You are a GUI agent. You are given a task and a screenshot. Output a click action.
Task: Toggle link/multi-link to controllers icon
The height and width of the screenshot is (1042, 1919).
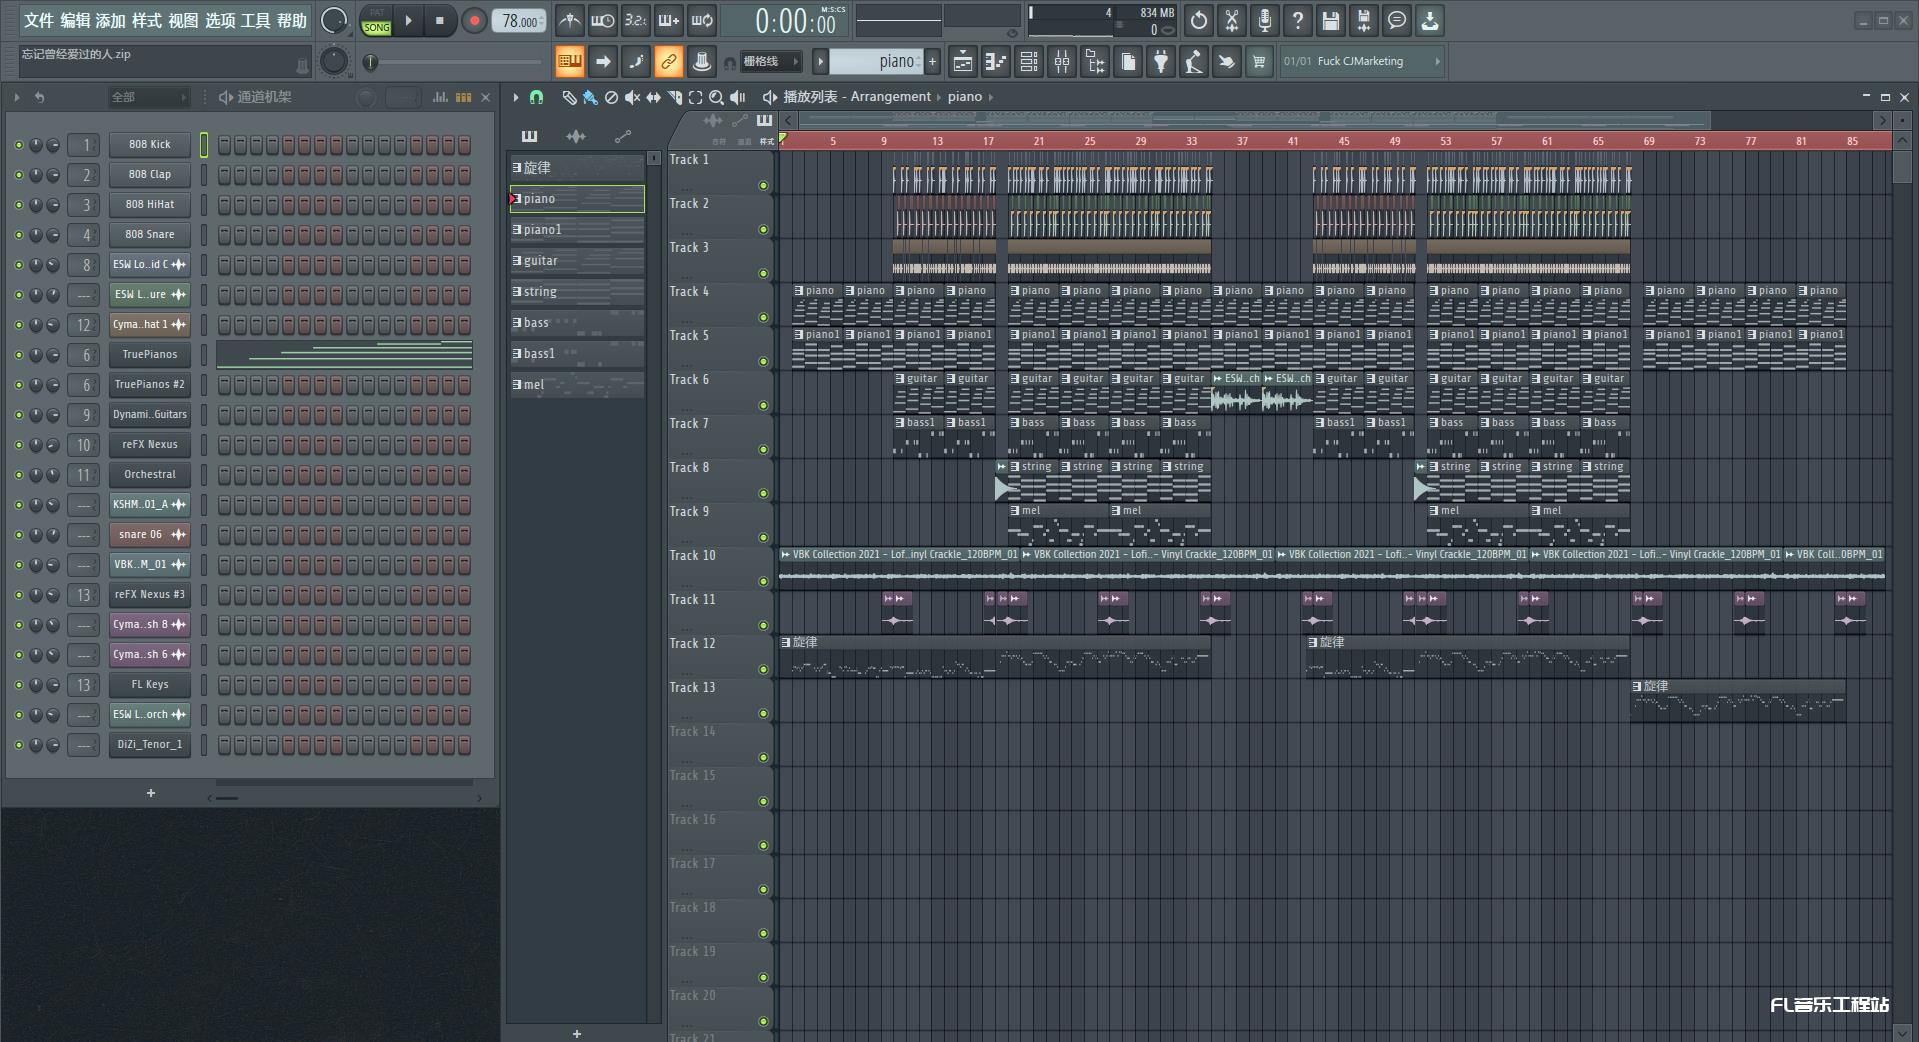click(668, 62)
